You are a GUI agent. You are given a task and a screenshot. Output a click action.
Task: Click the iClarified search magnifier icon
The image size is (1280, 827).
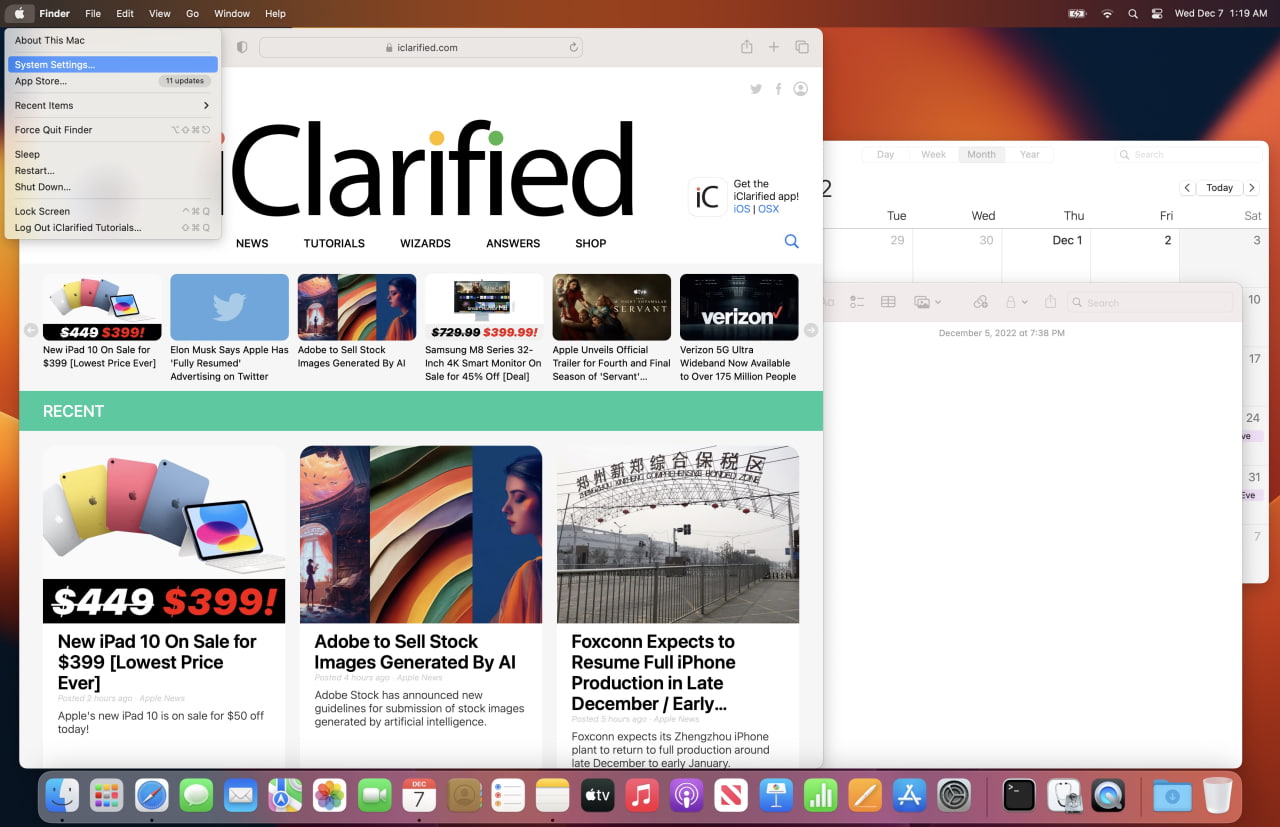(x=791, y=241)
